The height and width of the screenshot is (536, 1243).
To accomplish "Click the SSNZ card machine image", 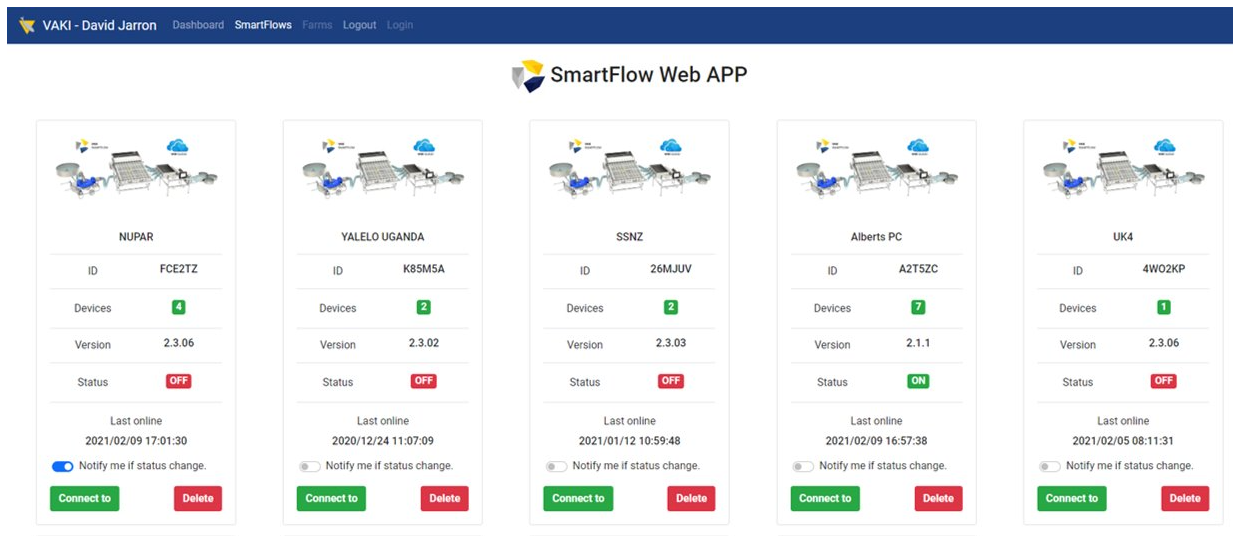I will click(630, 170).
